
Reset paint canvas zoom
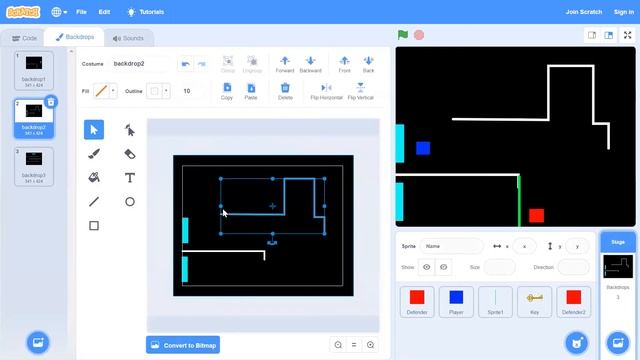click(354, 345)
